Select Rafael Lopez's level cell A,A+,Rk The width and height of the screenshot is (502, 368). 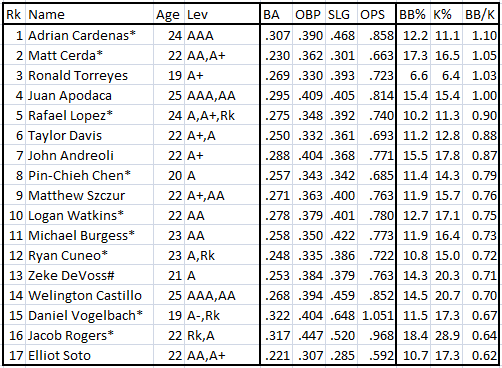pos(222,115)
